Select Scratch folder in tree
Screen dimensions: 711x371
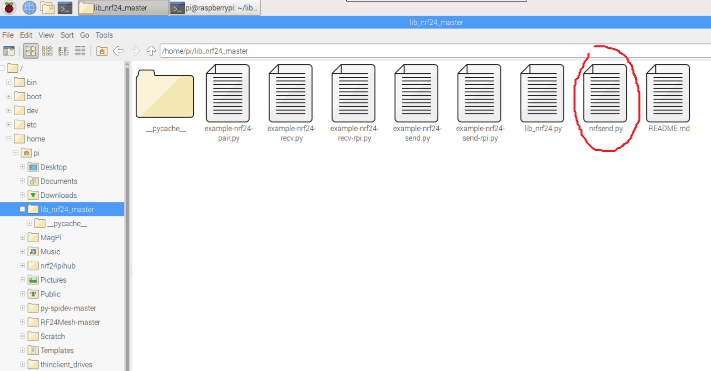(47, 336)
